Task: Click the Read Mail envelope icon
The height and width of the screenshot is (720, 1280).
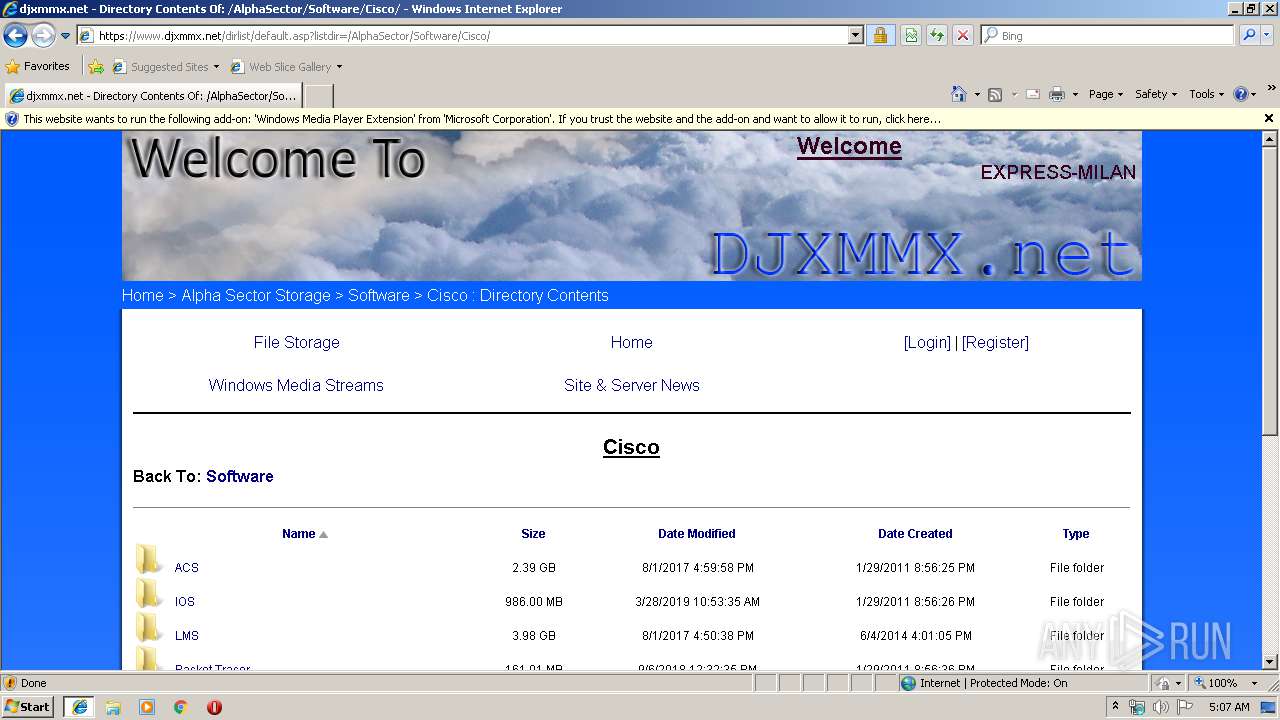Action: pyautogui.click(x=1032, y=94)
